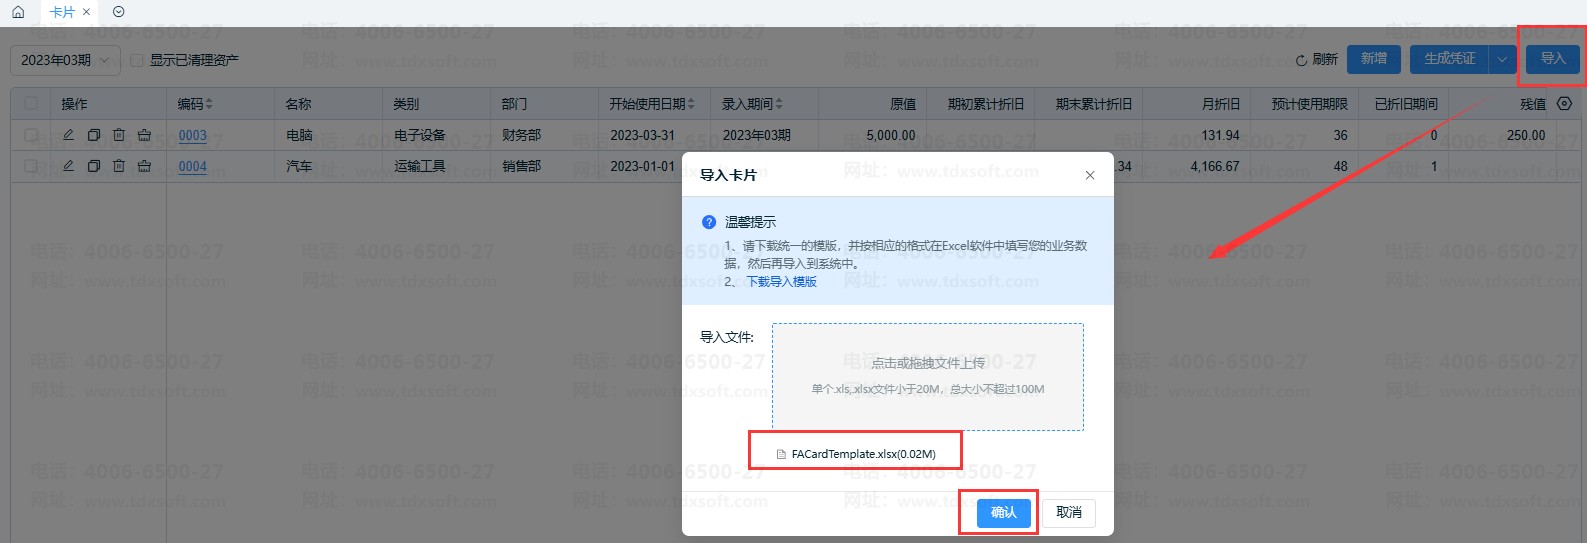
Task: Toggle the 显示已清理资产 checkbox
Action: point(138,60)
